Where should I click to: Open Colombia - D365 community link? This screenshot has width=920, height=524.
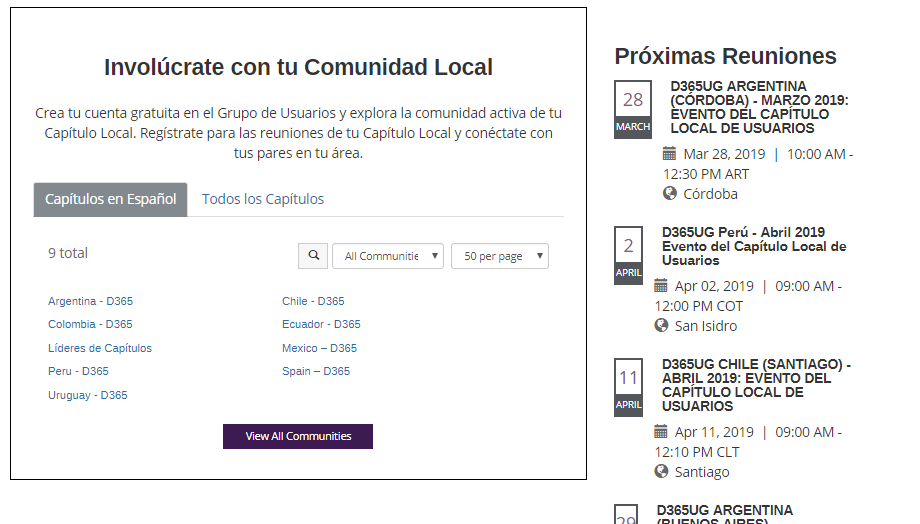tap(90, 324)
